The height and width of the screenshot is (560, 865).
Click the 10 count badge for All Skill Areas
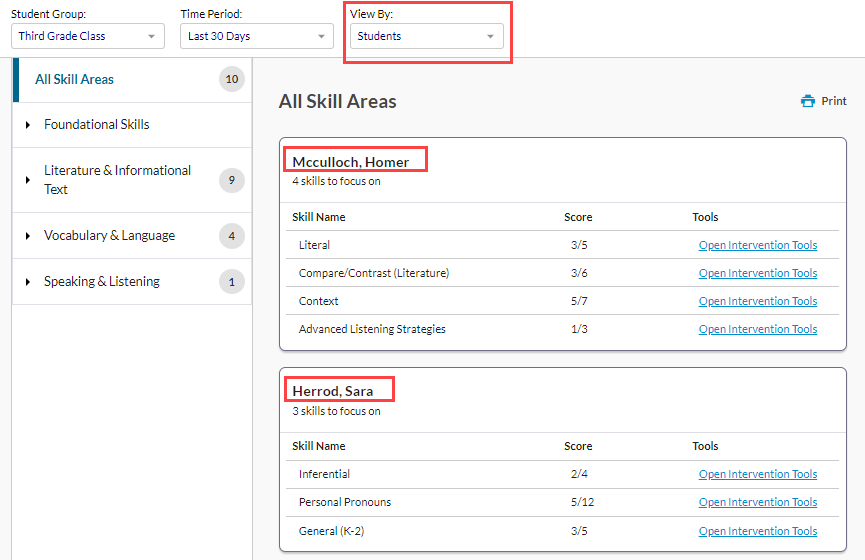pyautogui.click(x=232, y=79)
